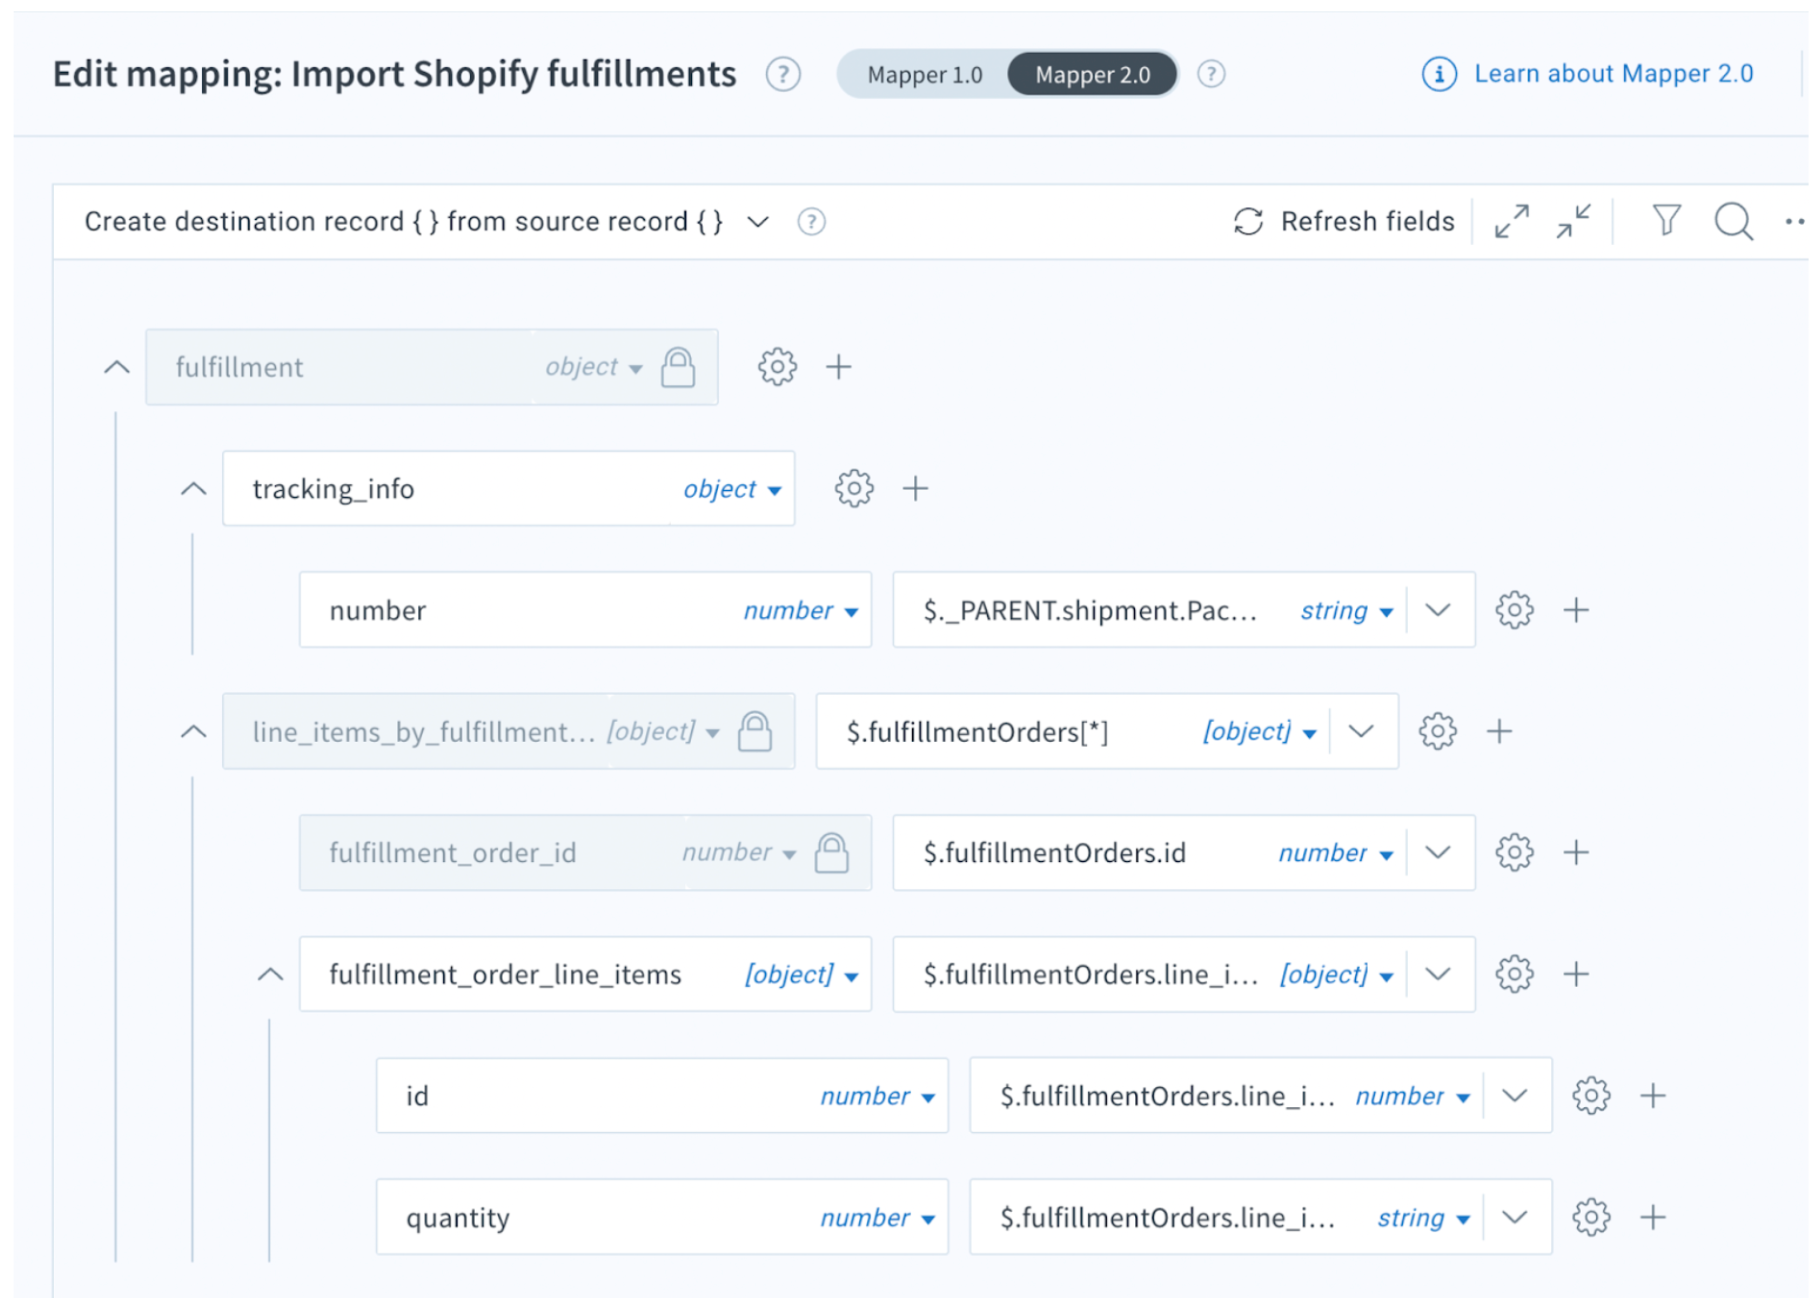Viewport: 1816px width, 1298px height.
Task: Open source field chevron for $._PARENT.shipment row
Action: pyautogui.click(x=1438, y=610)
